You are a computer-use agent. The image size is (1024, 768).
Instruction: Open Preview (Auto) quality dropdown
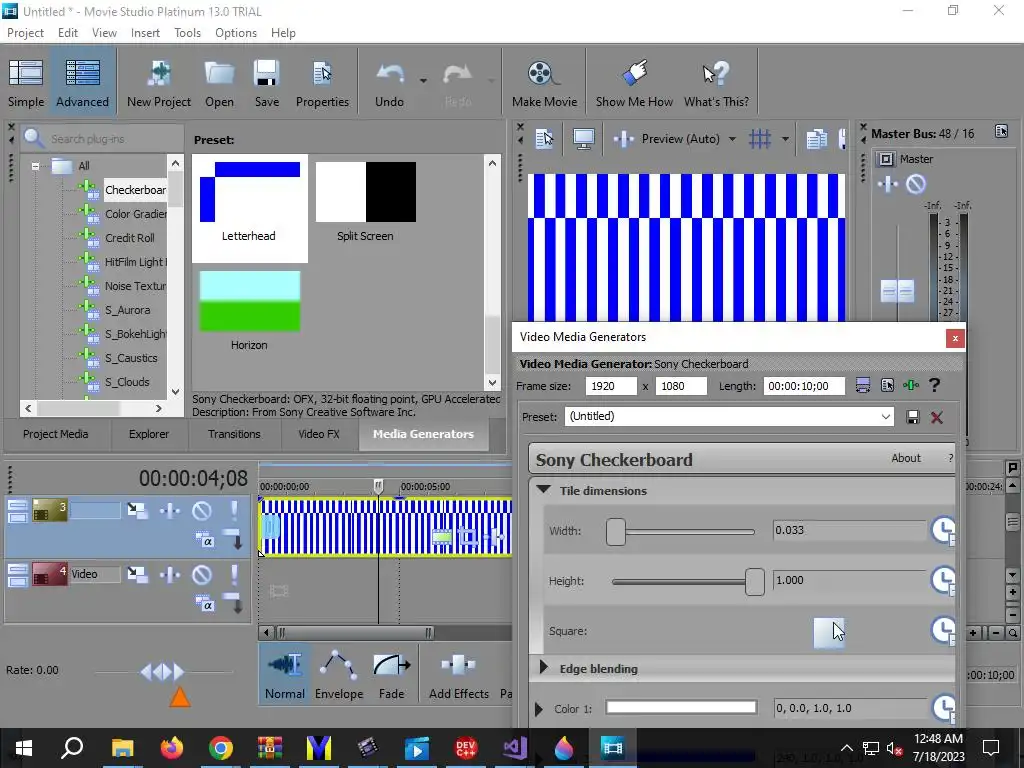(732, 138)
